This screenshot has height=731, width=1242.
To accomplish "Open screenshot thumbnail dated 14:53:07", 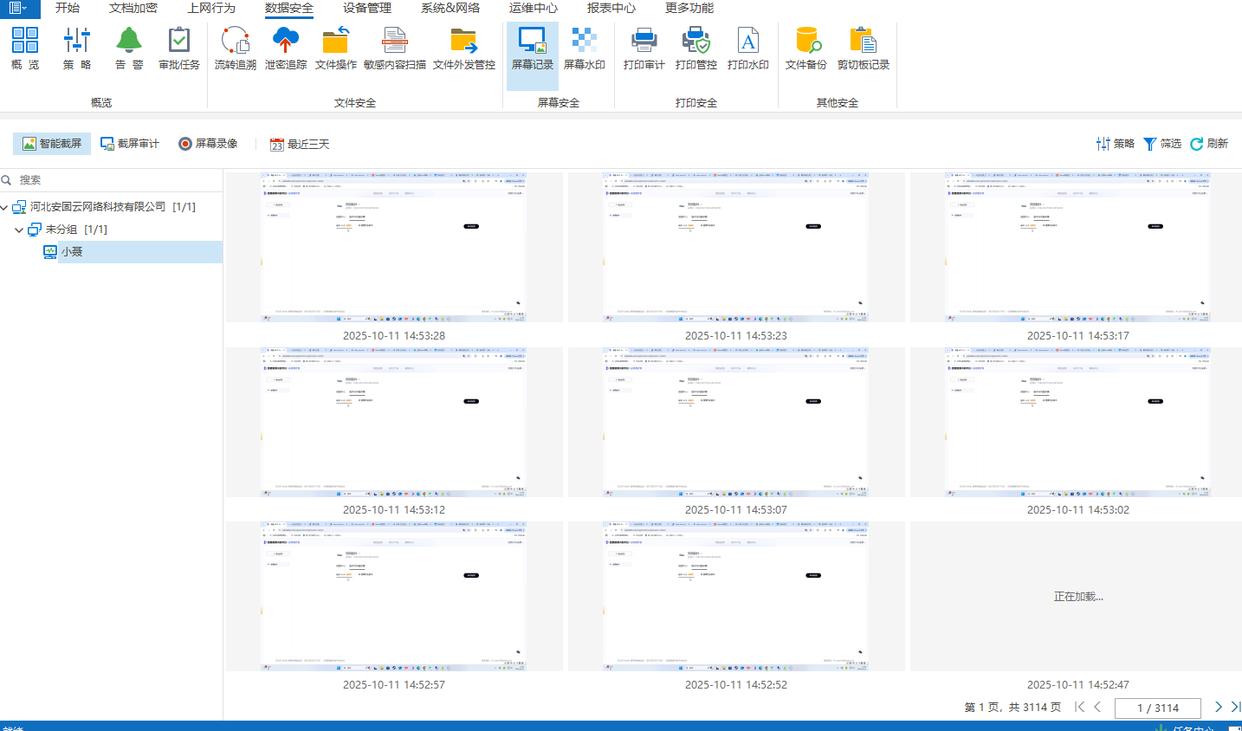I will point(736,422).
